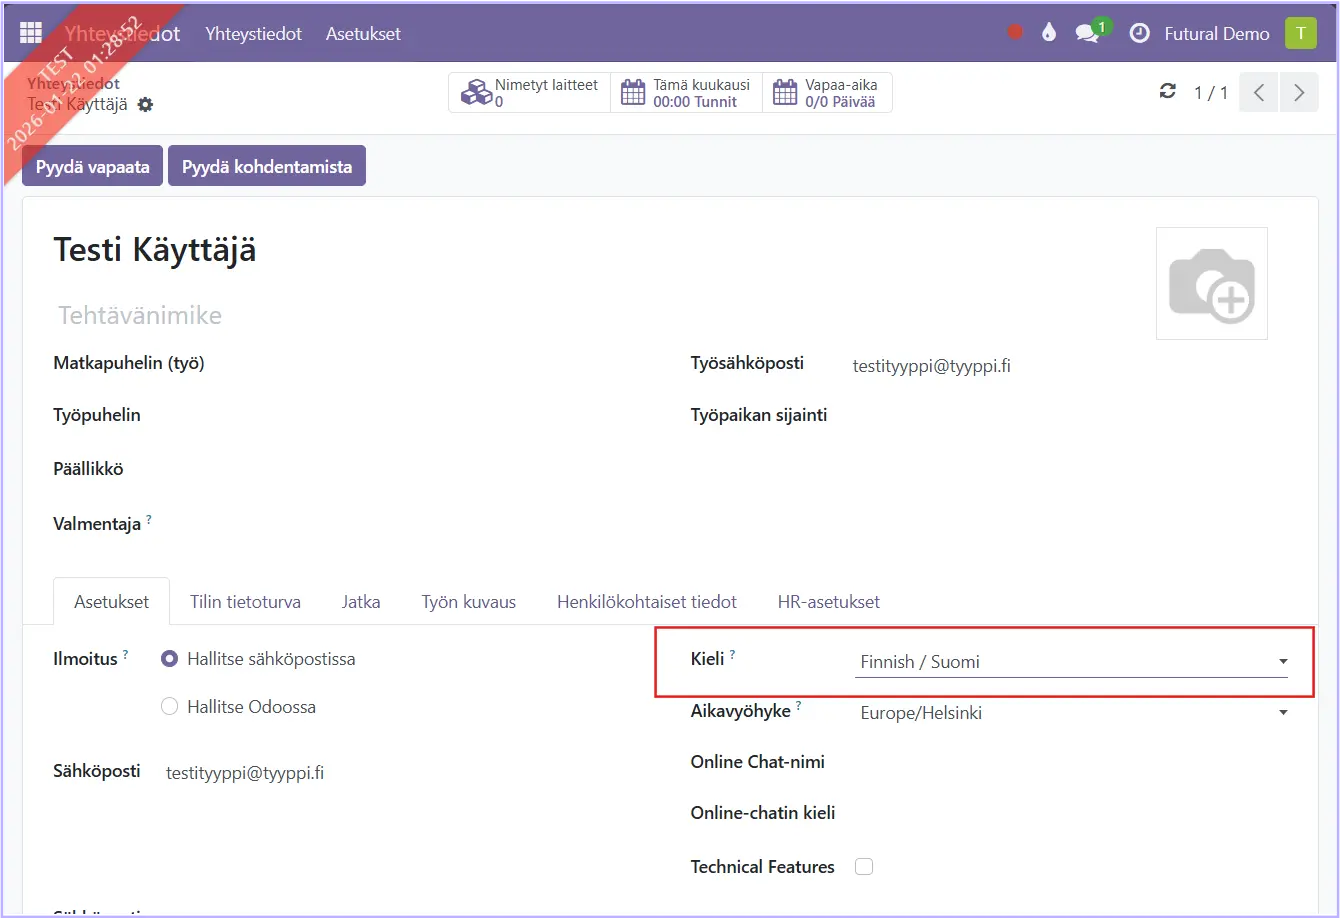1340x918 pixels.
Task: Click the Pyydä vapaata button
Action: (92, 167)
